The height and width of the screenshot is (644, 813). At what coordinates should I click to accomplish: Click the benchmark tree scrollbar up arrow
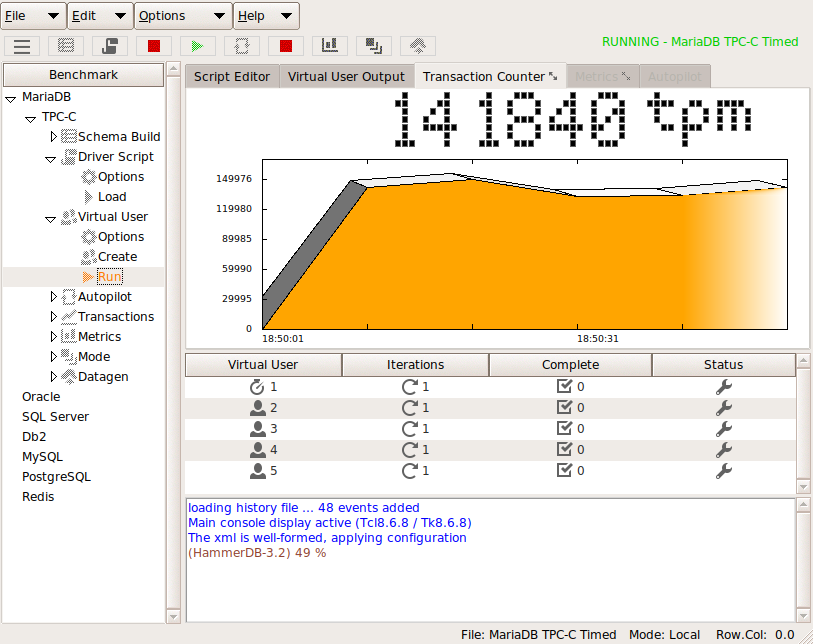coord(174,68)
